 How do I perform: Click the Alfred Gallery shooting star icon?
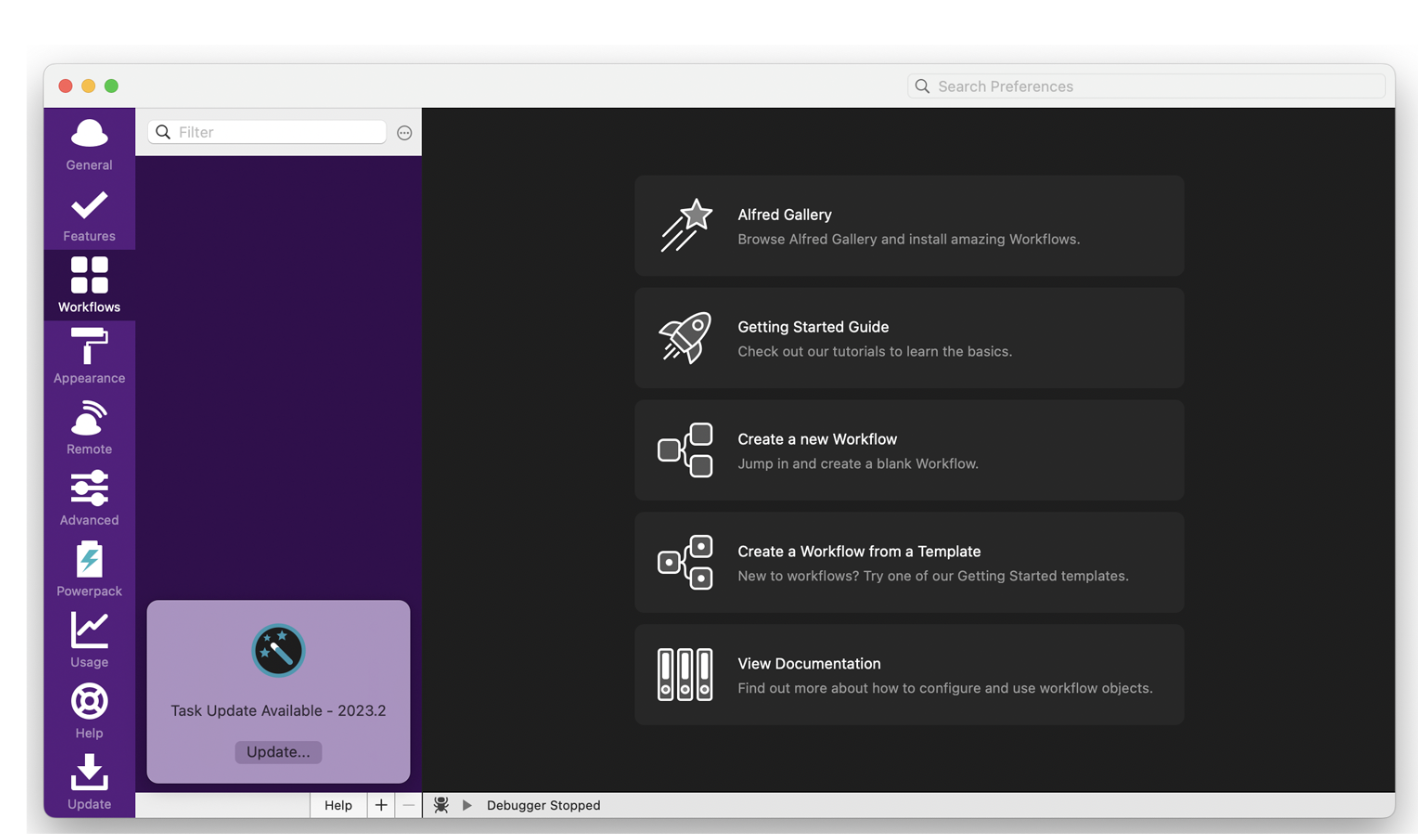tap(686, 225)
